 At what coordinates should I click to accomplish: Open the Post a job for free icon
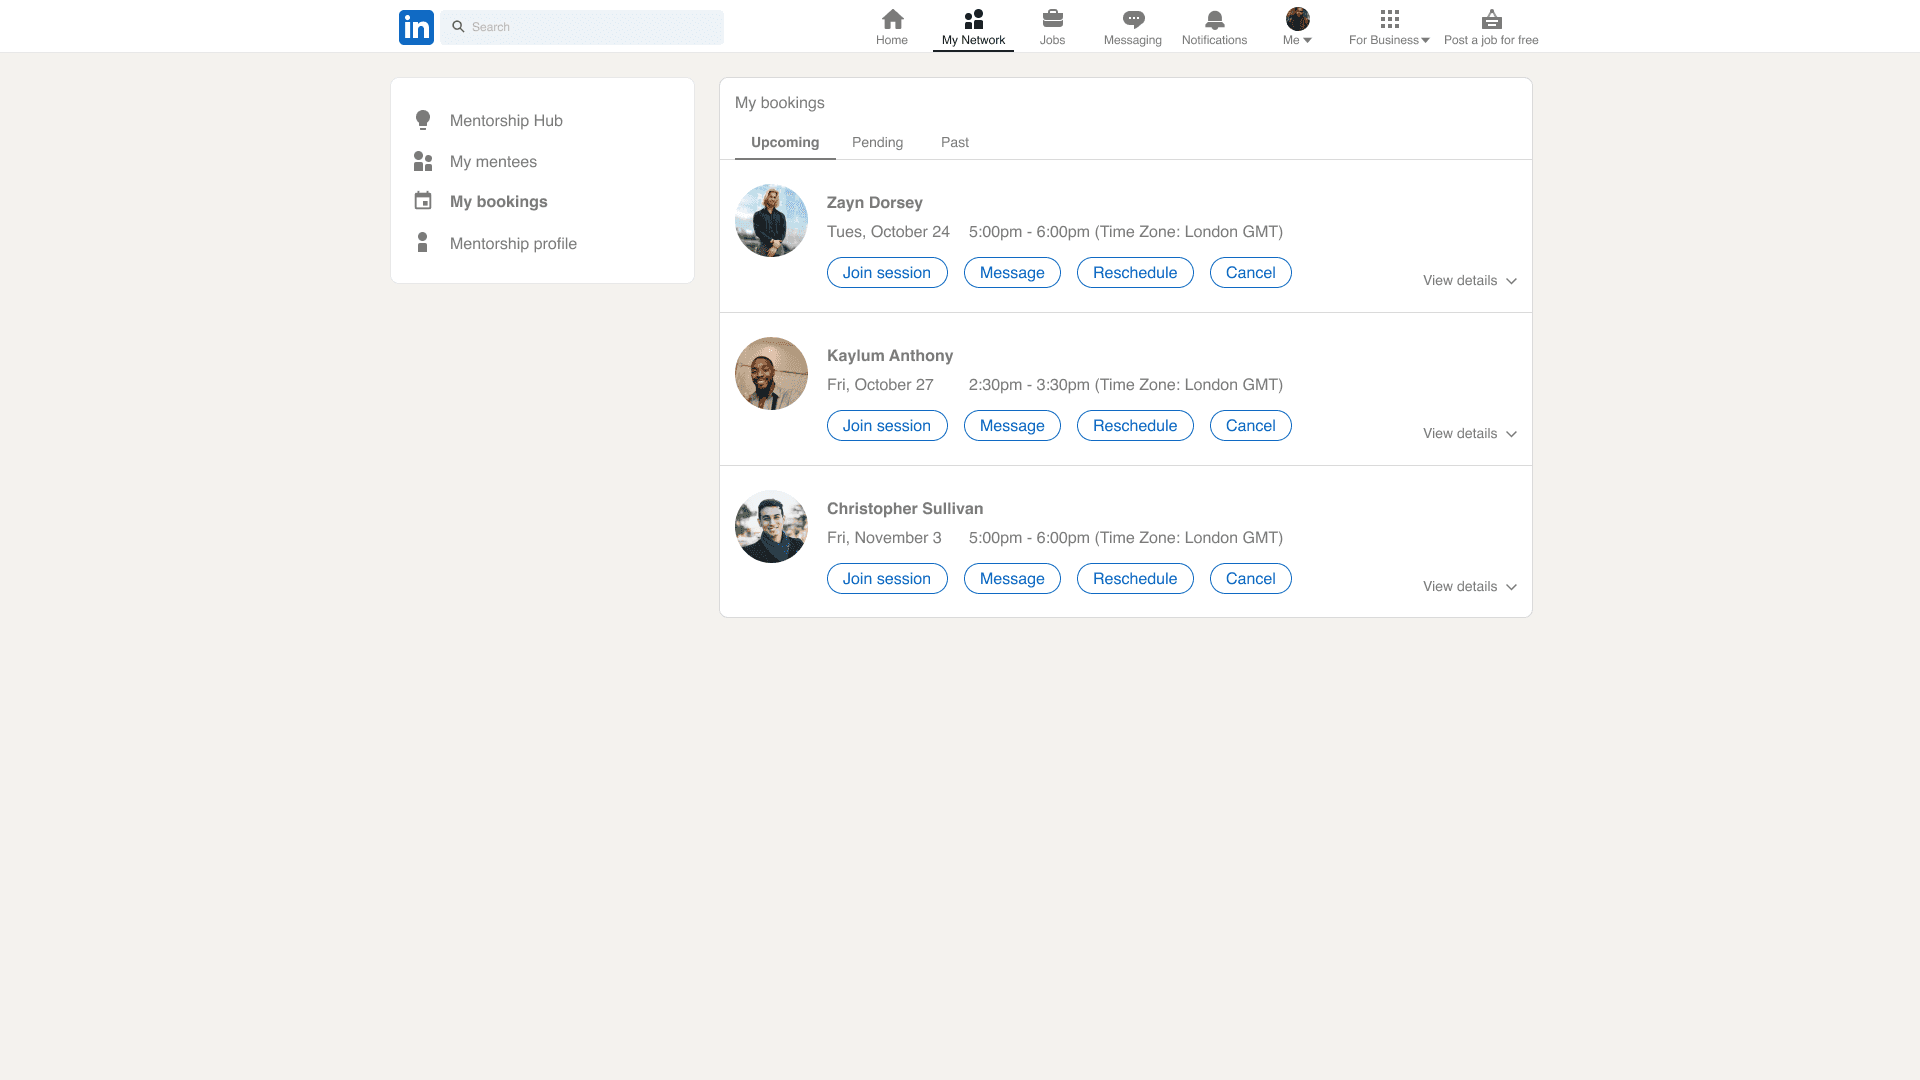(1491, 19)
